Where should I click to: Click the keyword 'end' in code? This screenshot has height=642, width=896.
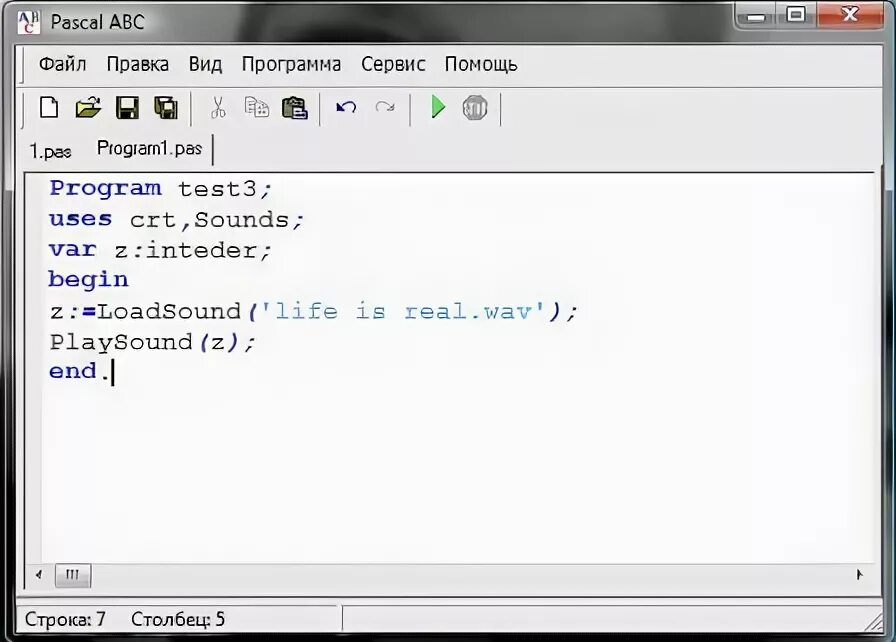(73, 371)
